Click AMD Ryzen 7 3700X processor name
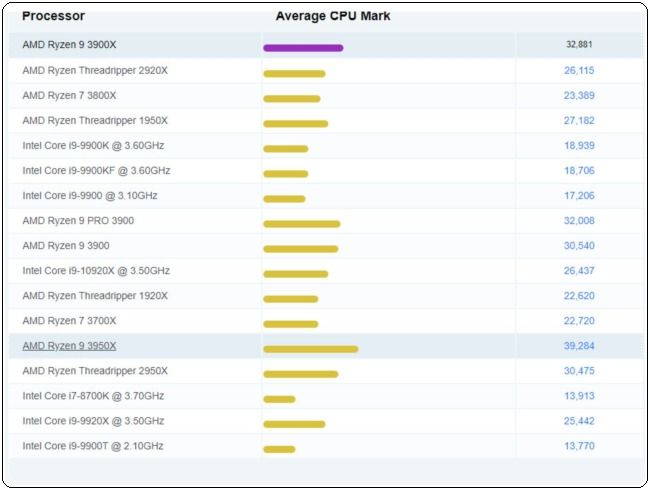 69,320
